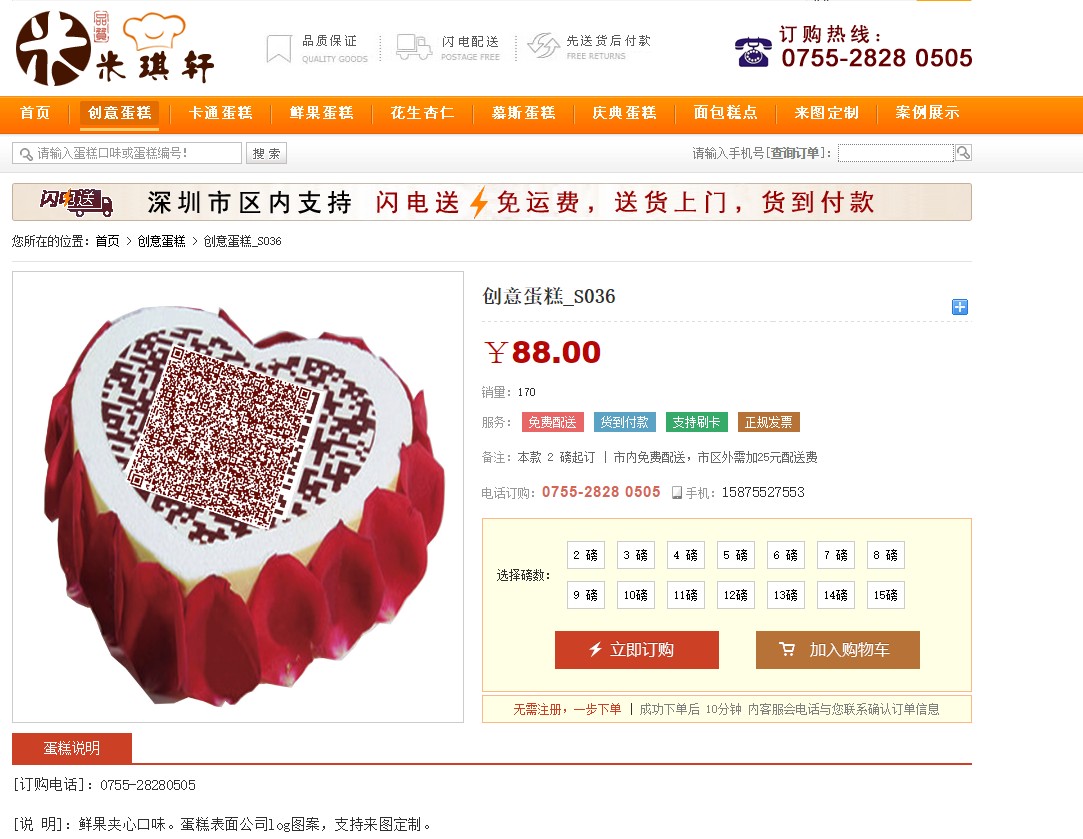Click the blue plus icon beside product title

coord(959,307)
